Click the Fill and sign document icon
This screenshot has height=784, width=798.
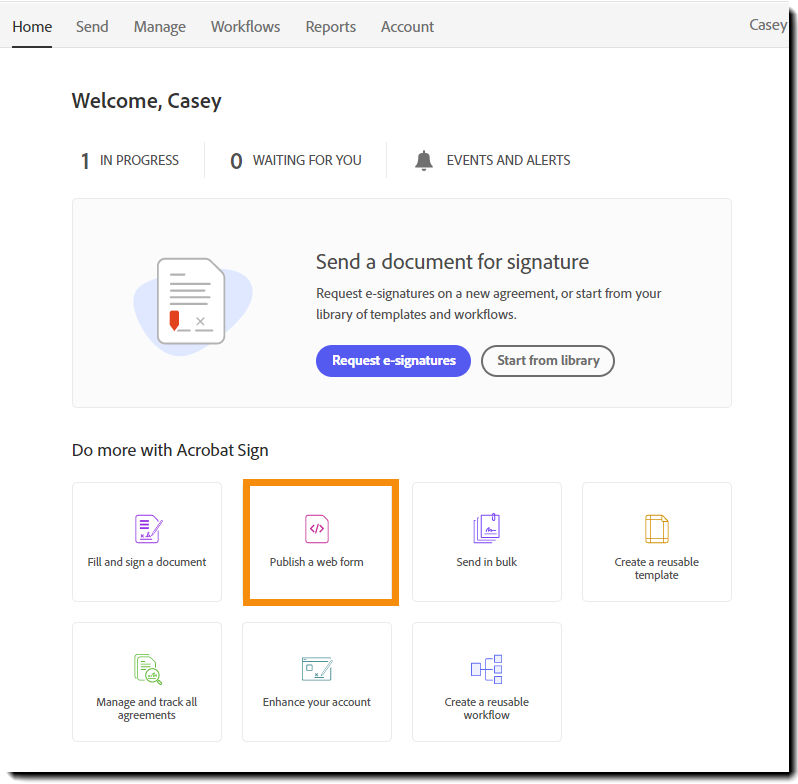pos(148,528)
